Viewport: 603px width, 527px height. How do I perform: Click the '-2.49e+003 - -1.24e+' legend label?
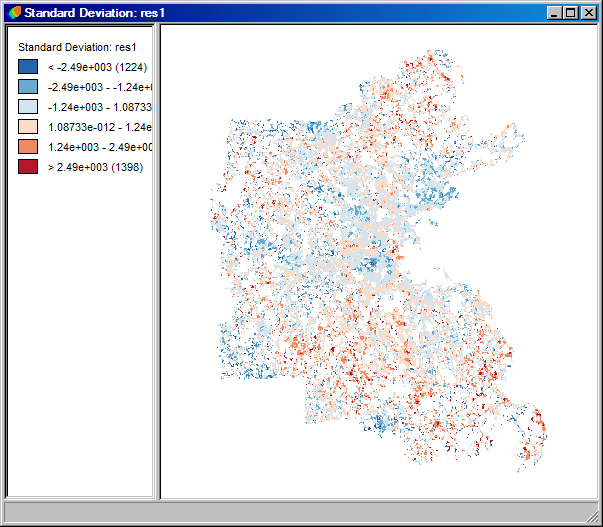click(x=100, y=87)
